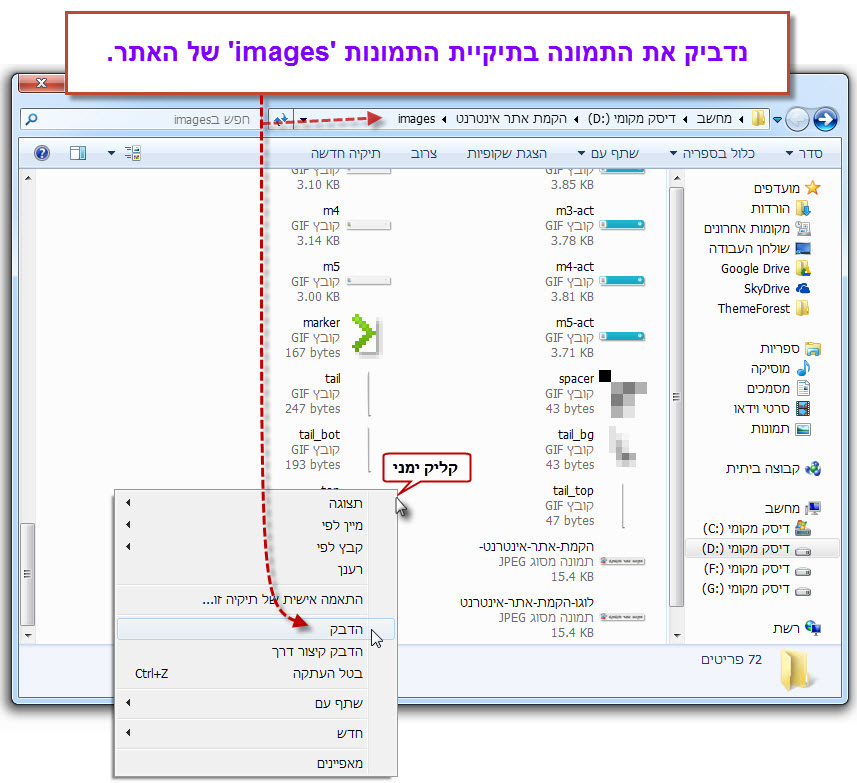The image size is (857, 783).
Task: Open the 'כלול בספריה' dropdown
Action: pos(712,154)
